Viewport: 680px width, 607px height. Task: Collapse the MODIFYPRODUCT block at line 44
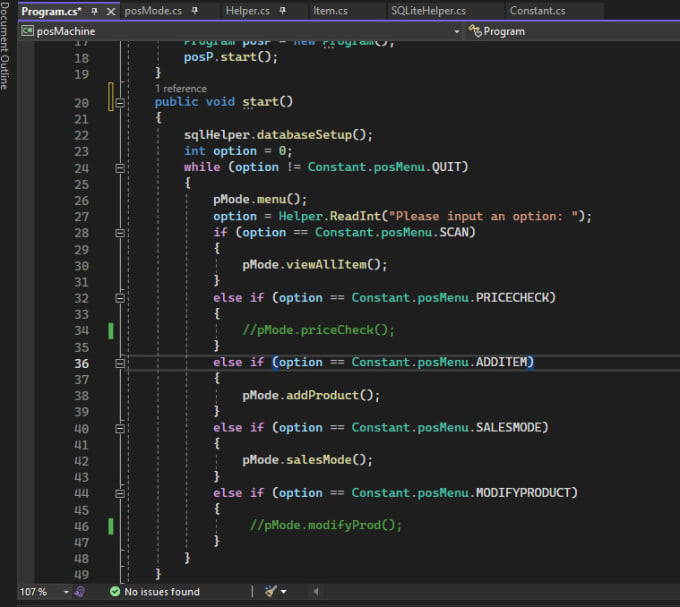[x=120, y=494]
